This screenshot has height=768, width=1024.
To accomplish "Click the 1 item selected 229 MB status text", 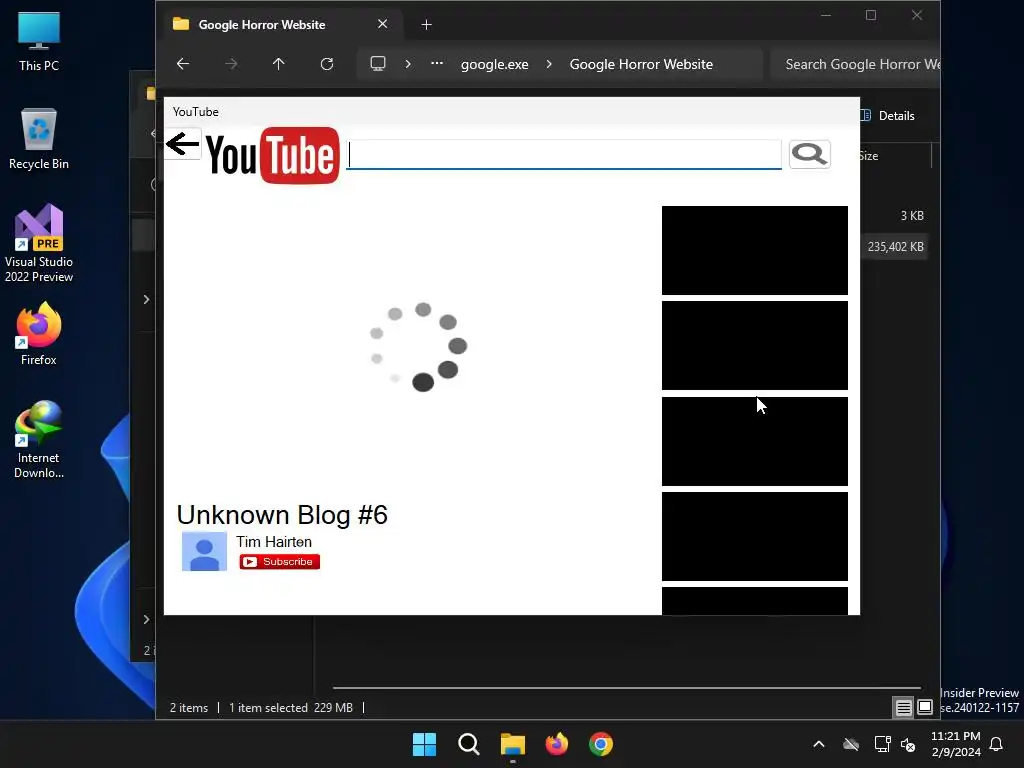I will [x=291, y=707].
